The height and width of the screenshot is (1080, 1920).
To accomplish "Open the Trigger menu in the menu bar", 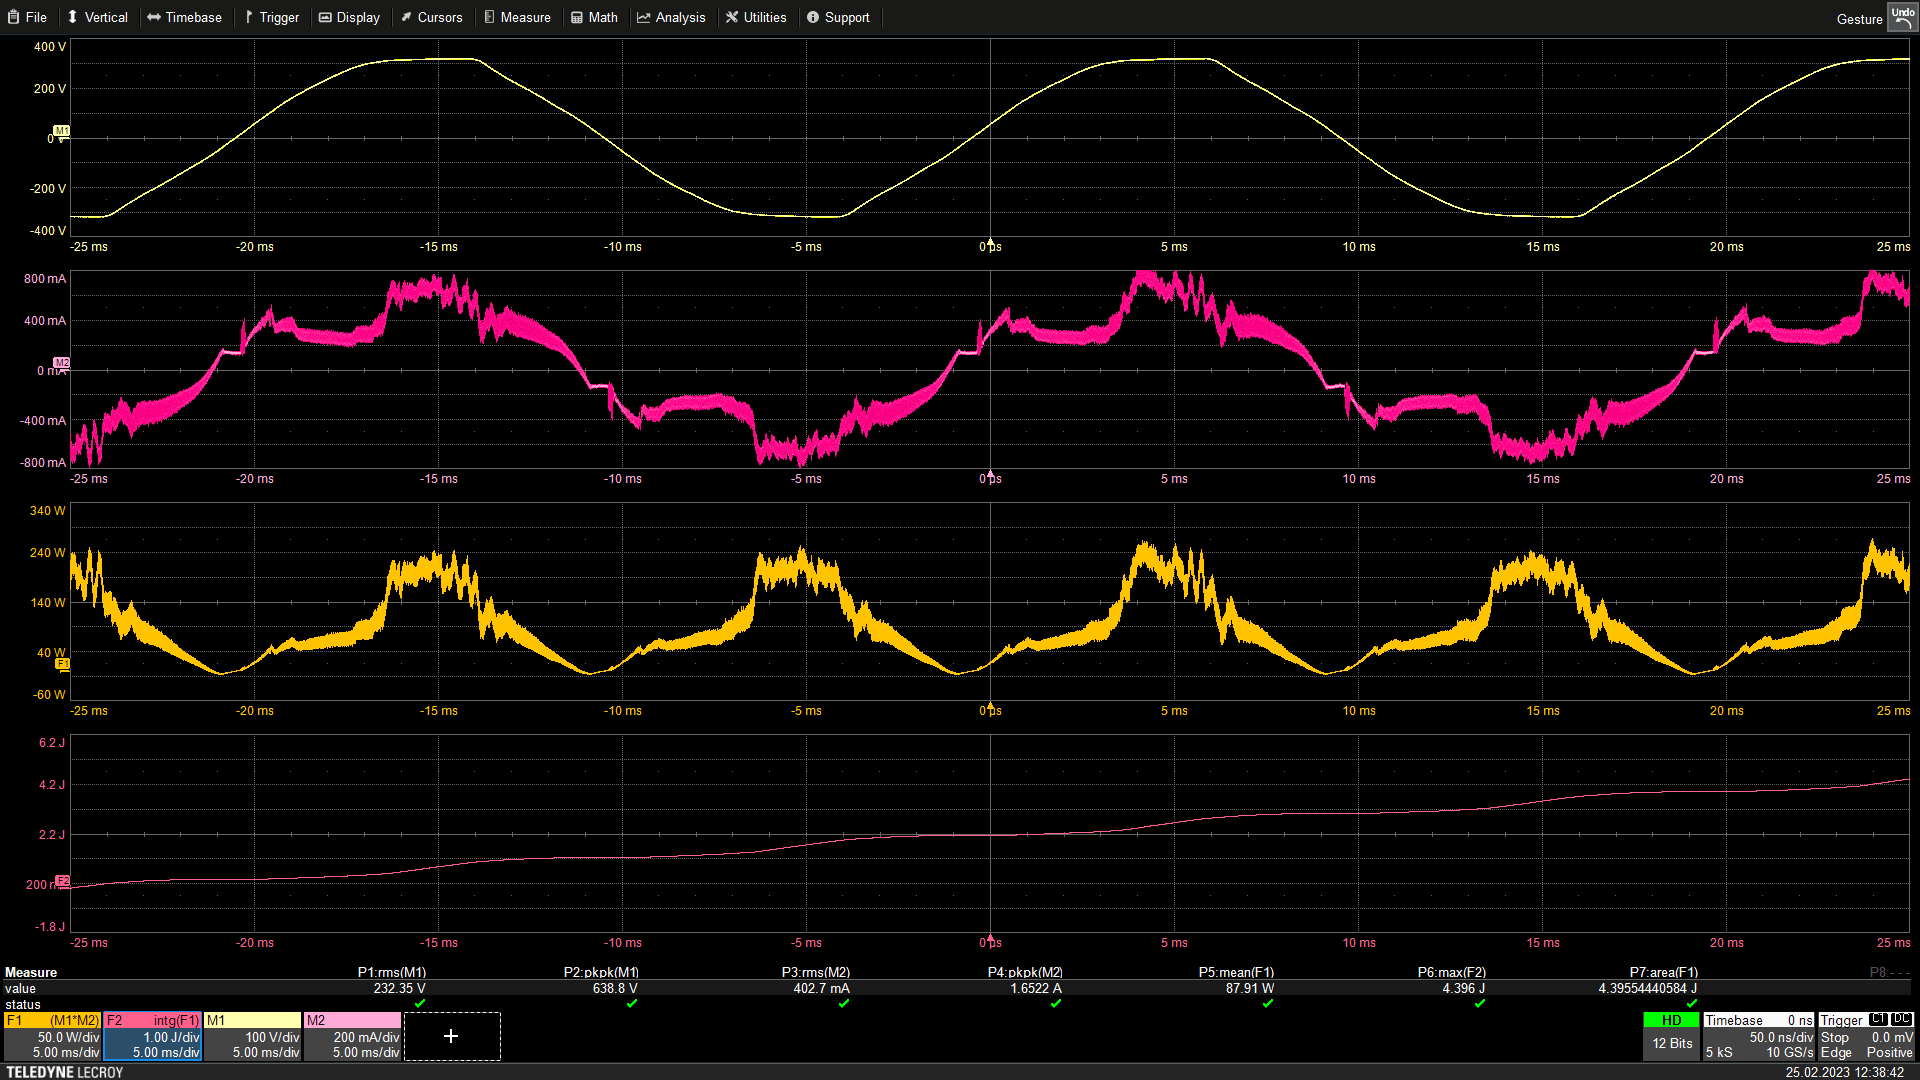I will [x=272, y=17].
